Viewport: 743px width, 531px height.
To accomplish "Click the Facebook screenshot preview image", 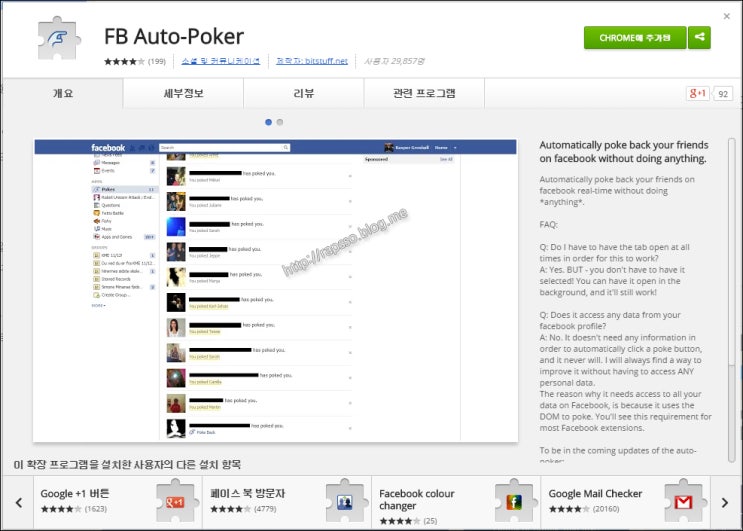I will (x=275, y=290).
